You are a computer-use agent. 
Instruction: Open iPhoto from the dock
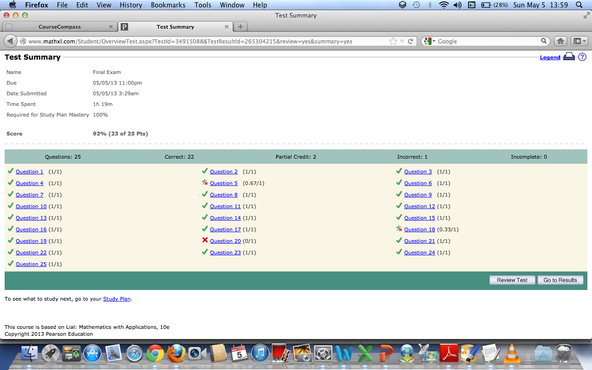[x=302, y=353]
